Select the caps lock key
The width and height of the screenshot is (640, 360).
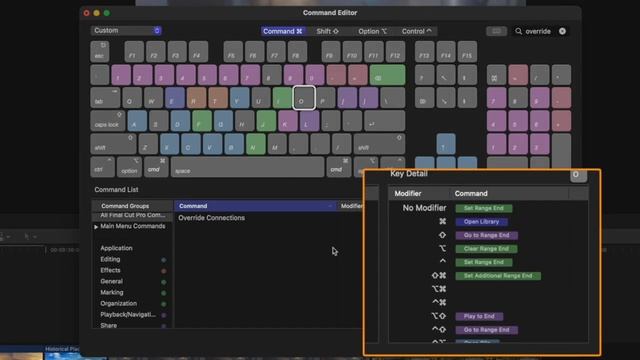coord(108,121)
